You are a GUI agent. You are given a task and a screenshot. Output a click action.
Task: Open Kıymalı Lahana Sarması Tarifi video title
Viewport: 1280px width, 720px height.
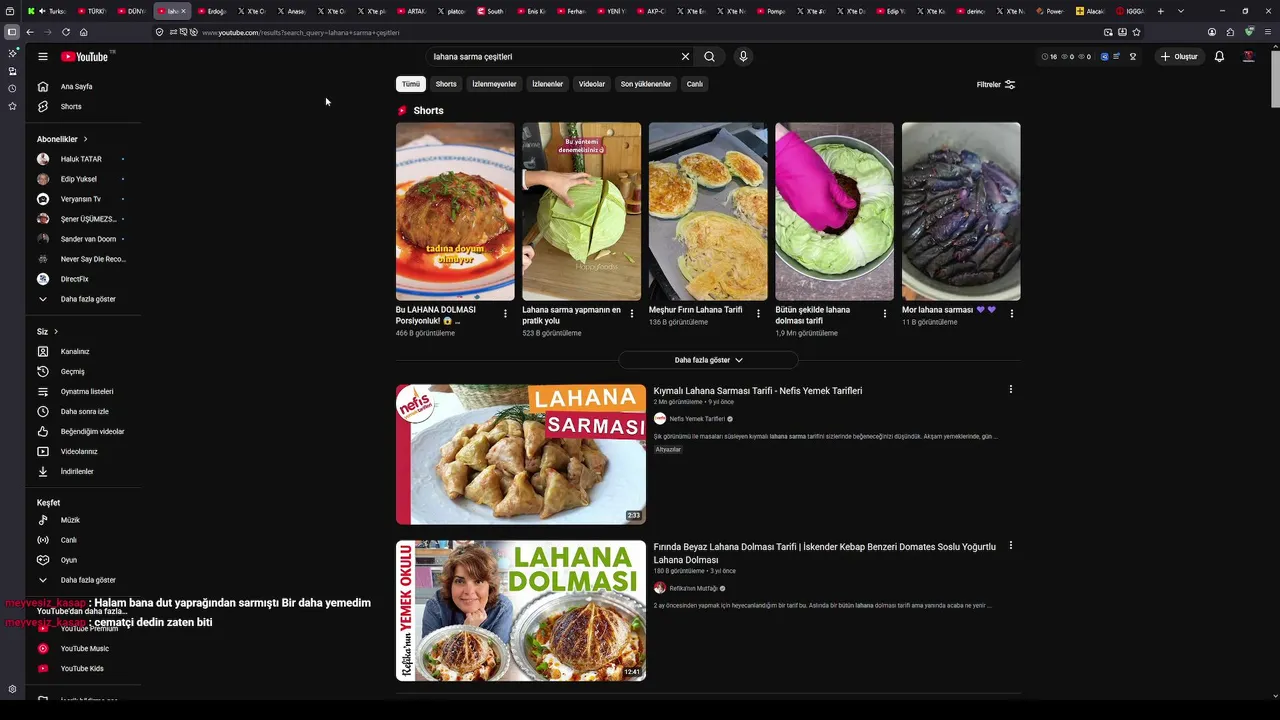(x=758, y=391)
